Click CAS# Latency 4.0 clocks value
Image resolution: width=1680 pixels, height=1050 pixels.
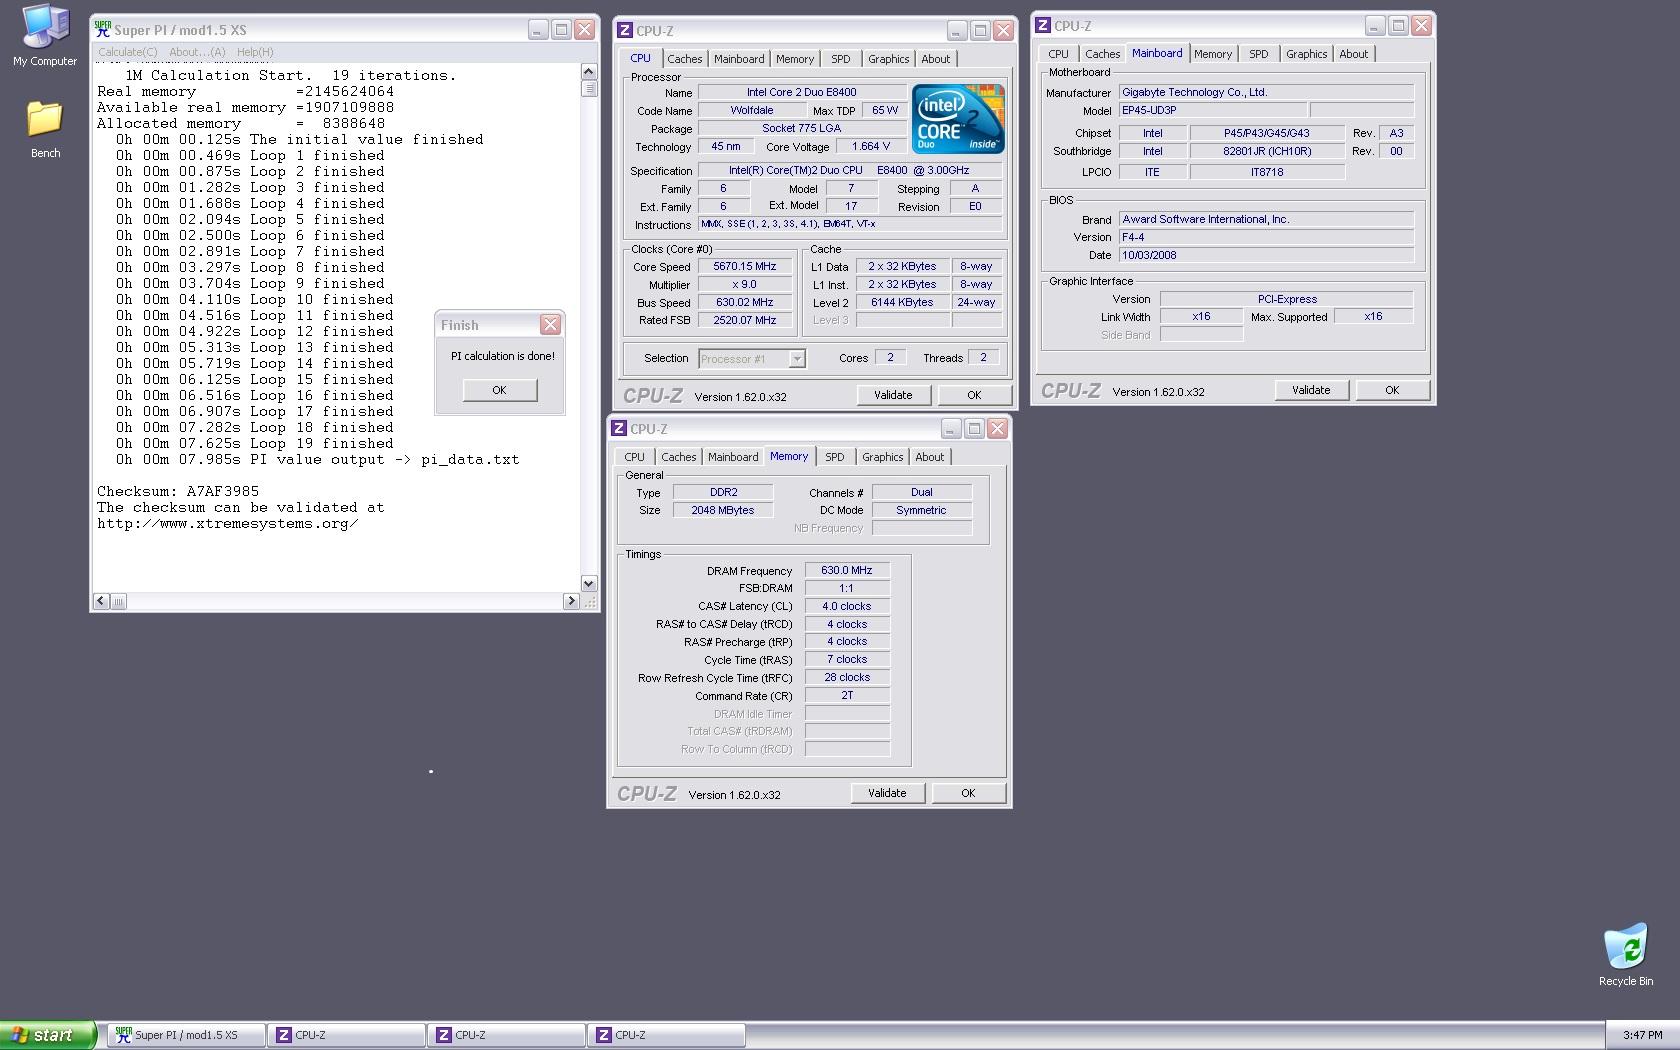(x=847, y=606)
